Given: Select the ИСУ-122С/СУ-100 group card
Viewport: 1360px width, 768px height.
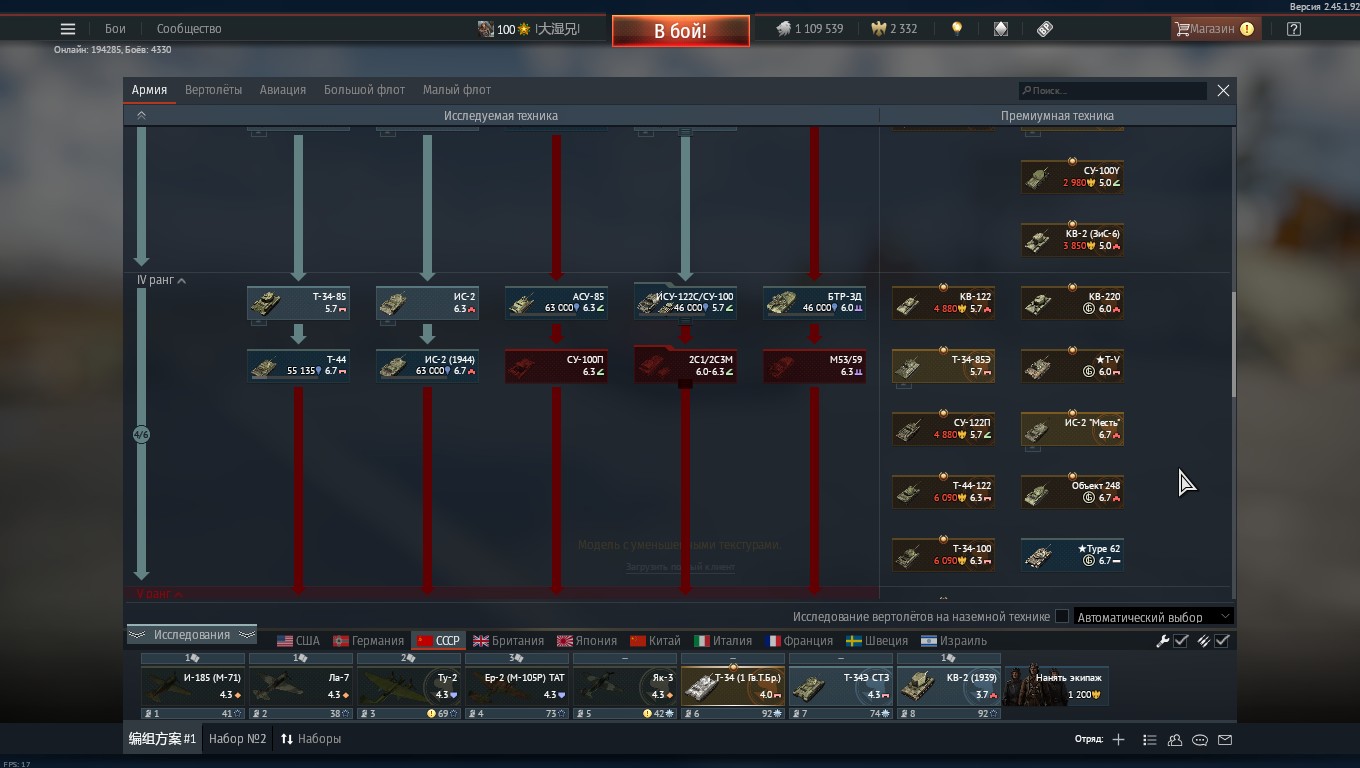Looking at the screenshot, I should pyautogui.click(x=685, y=302).
